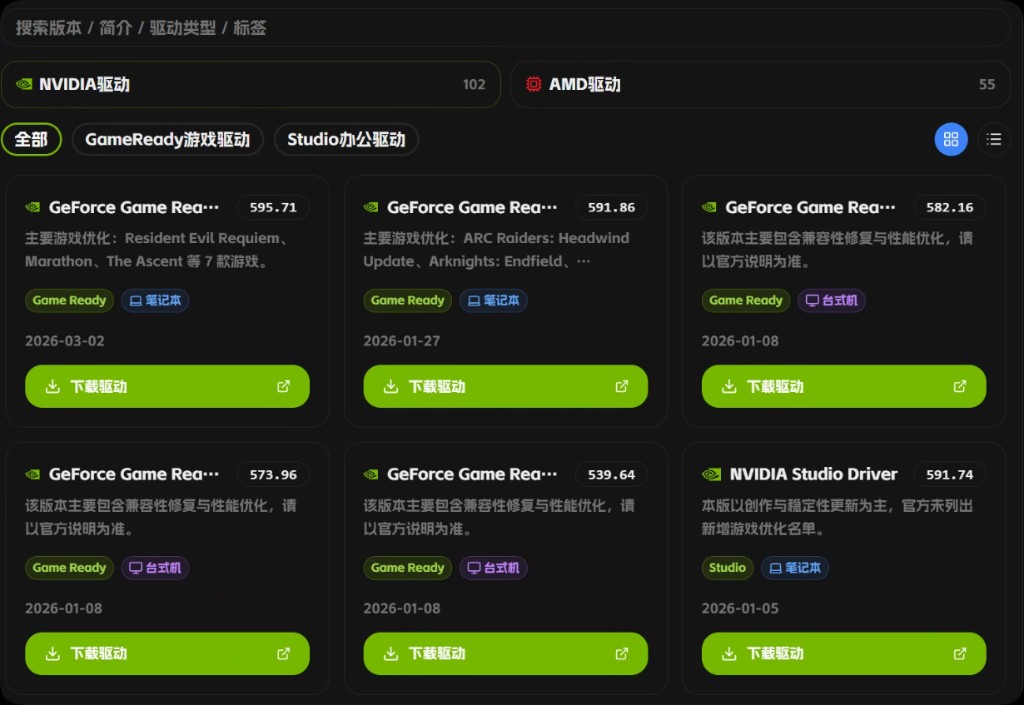The image size is (1024, 705).
Task: Click version badge 573.96
Action: [273, 475]
